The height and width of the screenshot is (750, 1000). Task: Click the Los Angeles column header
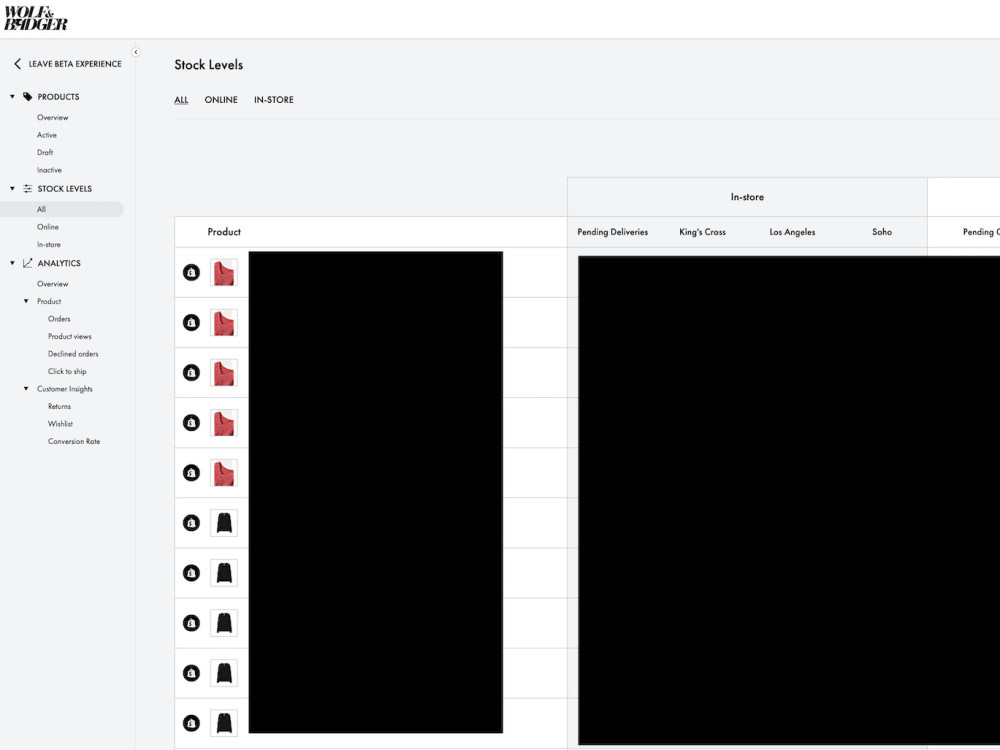tap(792, 232)
